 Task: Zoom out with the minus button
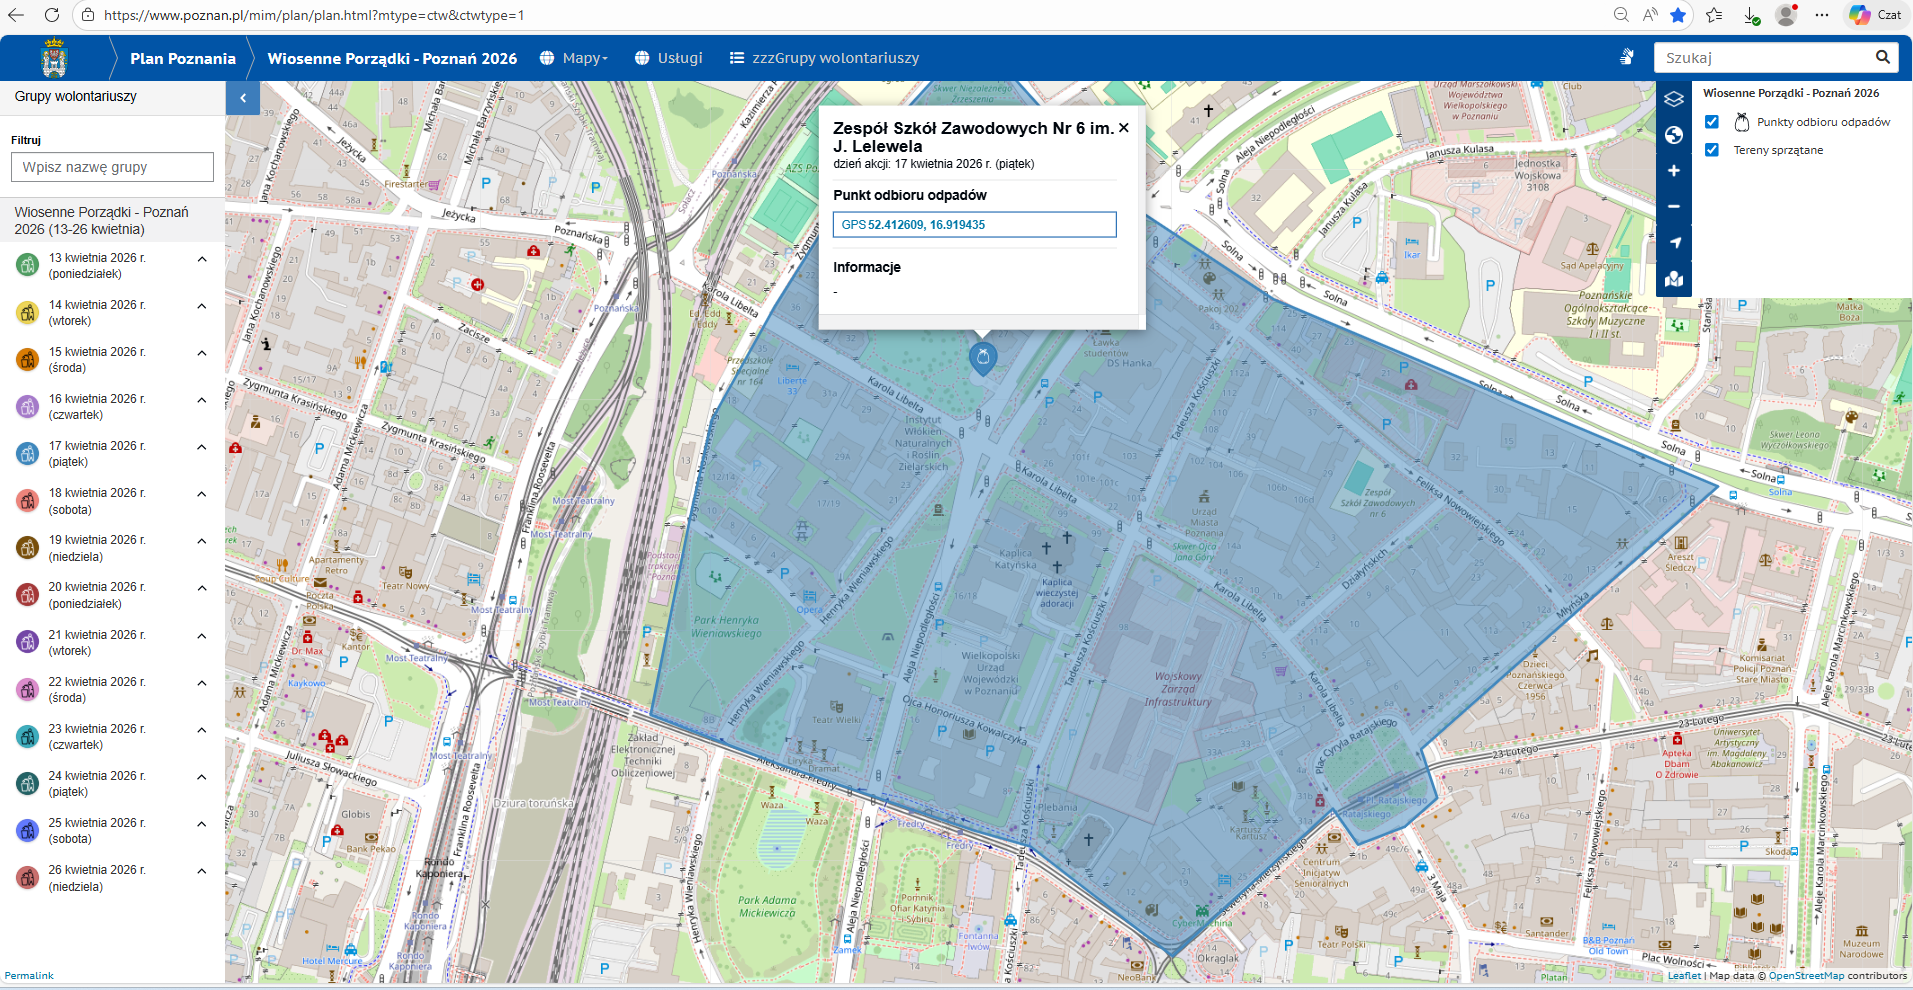[x=1674, y=207]
